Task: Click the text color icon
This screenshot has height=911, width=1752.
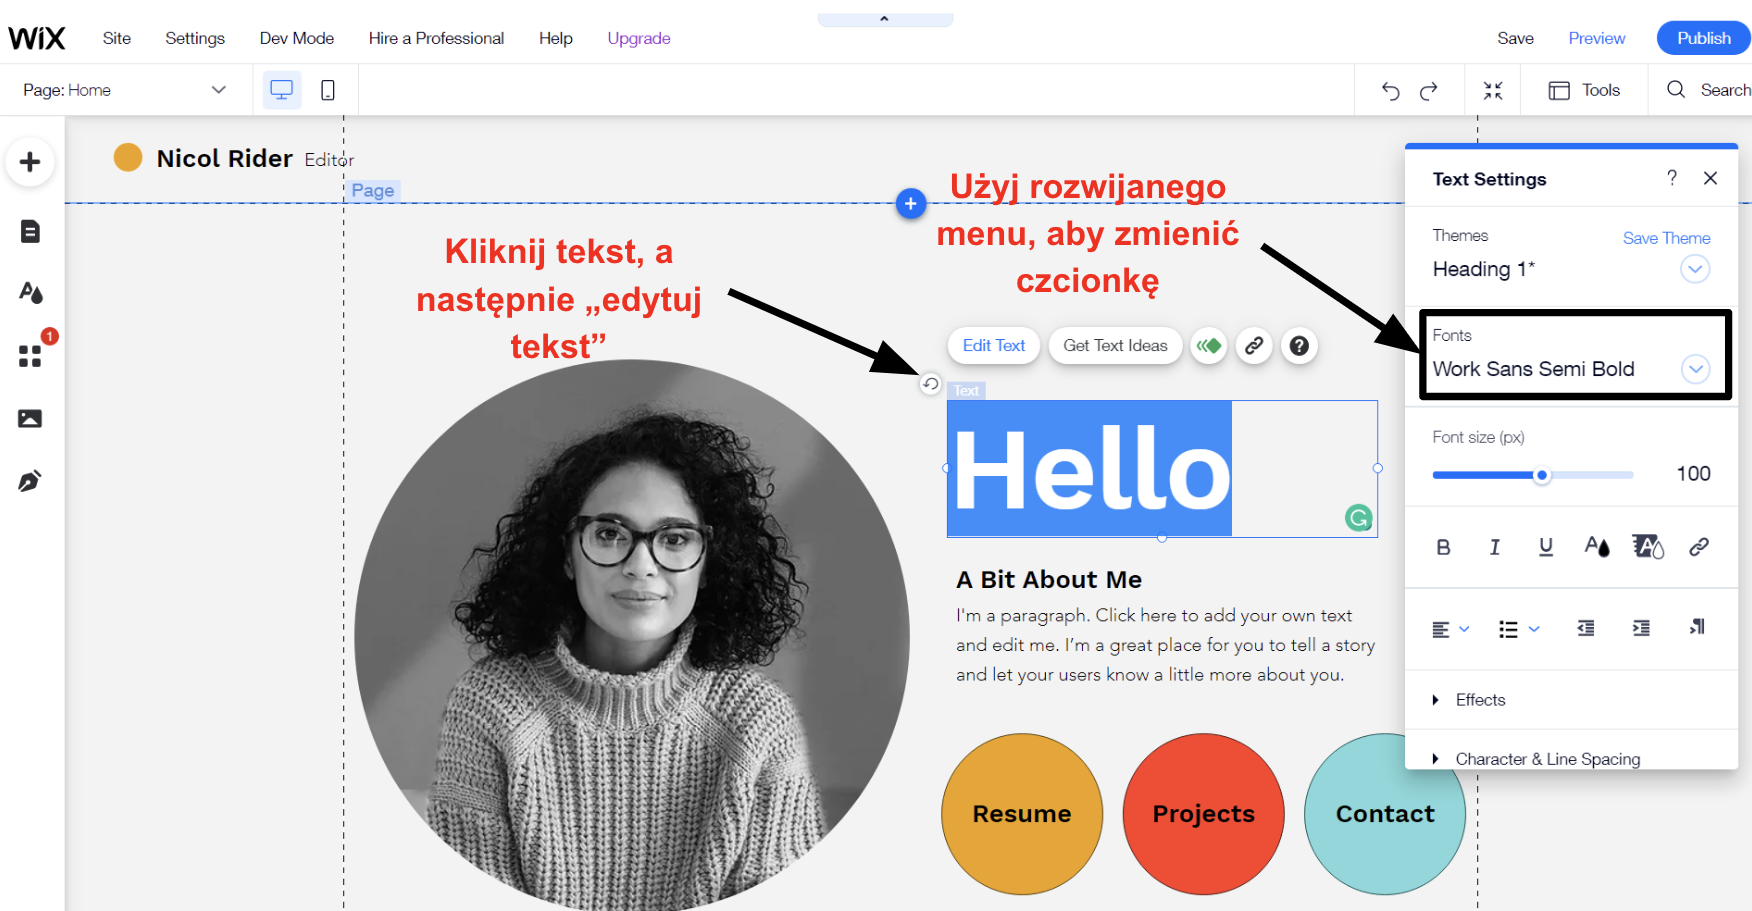Action: click(x=1596, y=547)
